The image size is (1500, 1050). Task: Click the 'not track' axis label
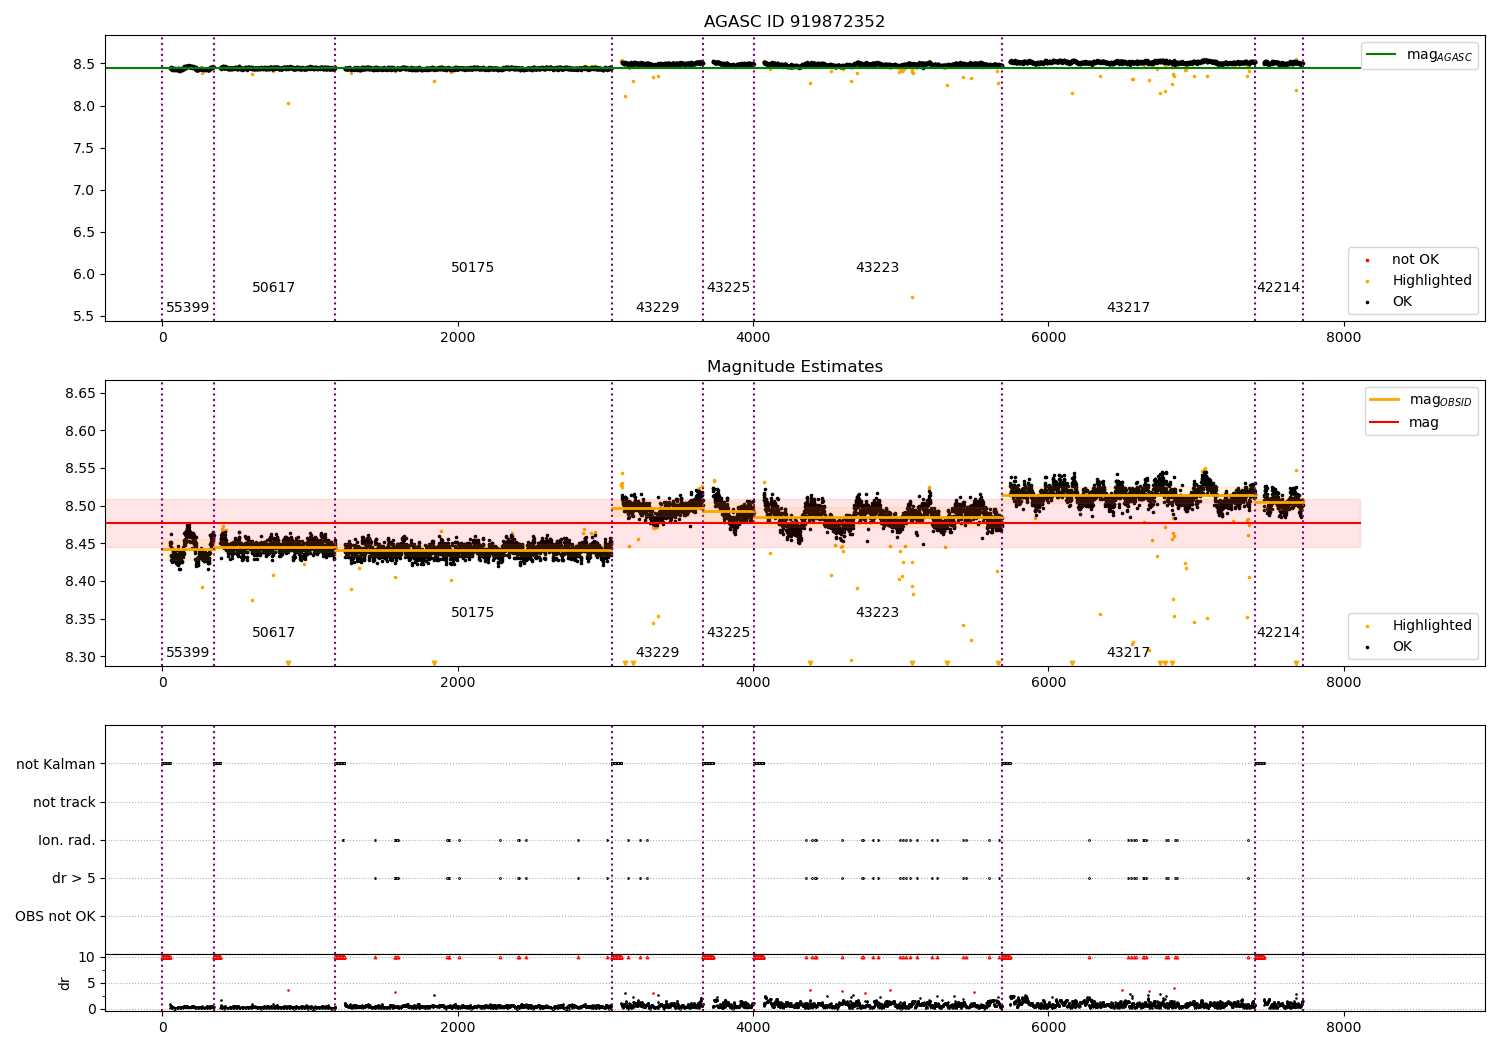64,802
